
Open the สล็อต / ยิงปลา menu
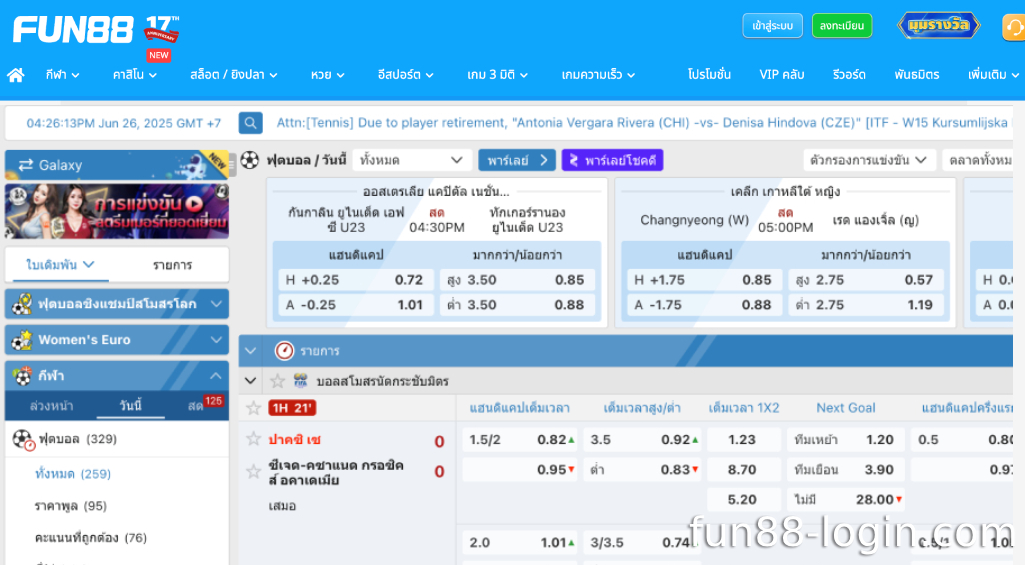[x=233, y=75]
